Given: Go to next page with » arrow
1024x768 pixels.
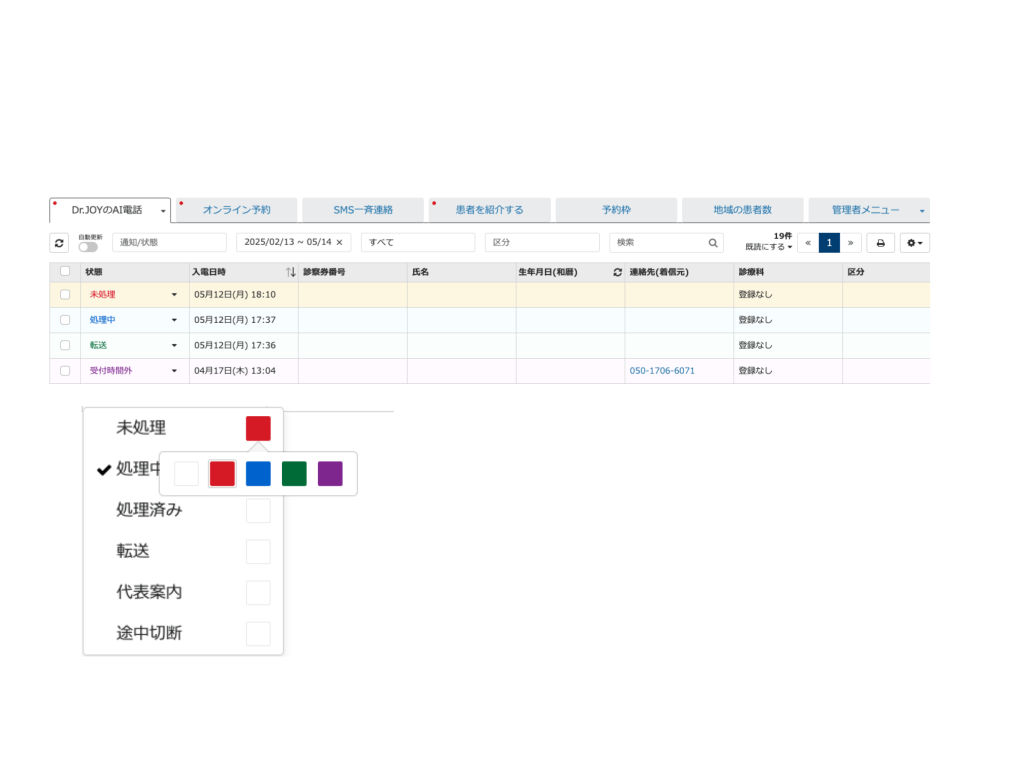Looking at the screenshot, I should (850, 243).
